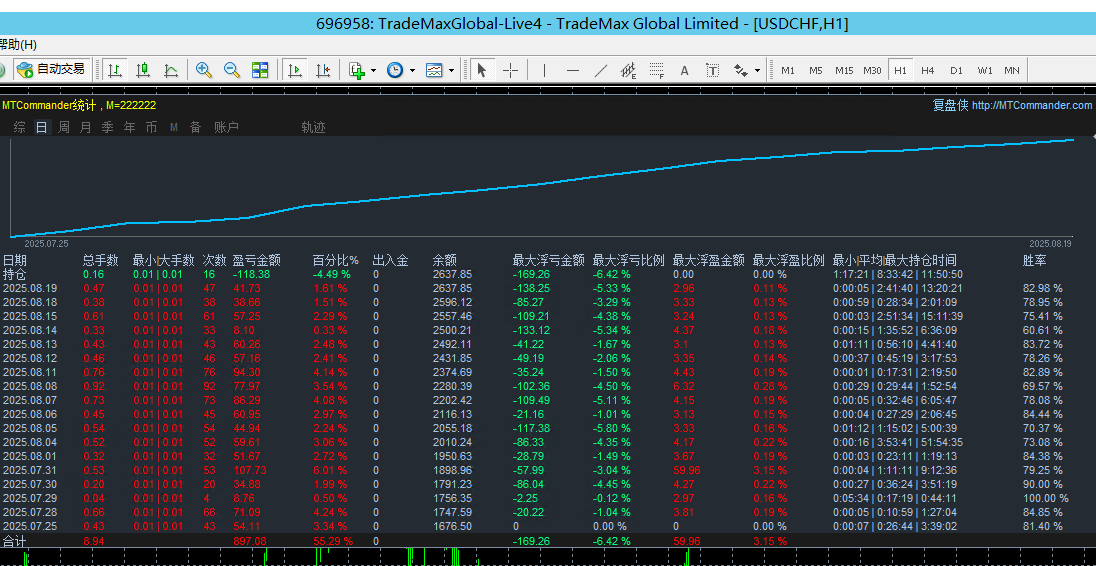Click the 盈亏金额 column header
This screenshot has height=566, width=1096.
click(257, 261)
